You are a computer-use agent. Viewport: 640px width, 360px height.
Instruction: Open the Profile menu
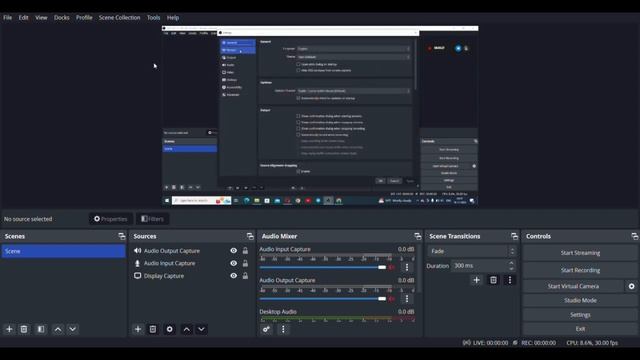tap(84, 18)
